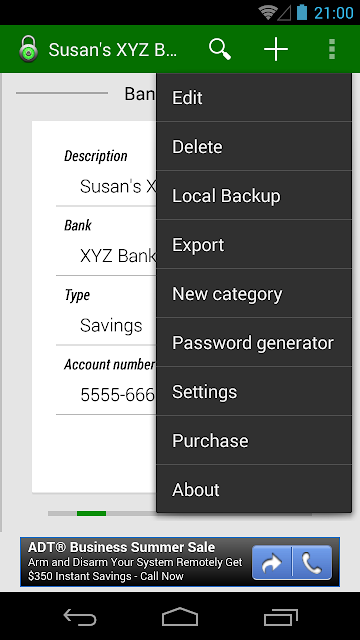The image size is (360, 640).
Task: Go to the Android home button
Action: [180, 616]
